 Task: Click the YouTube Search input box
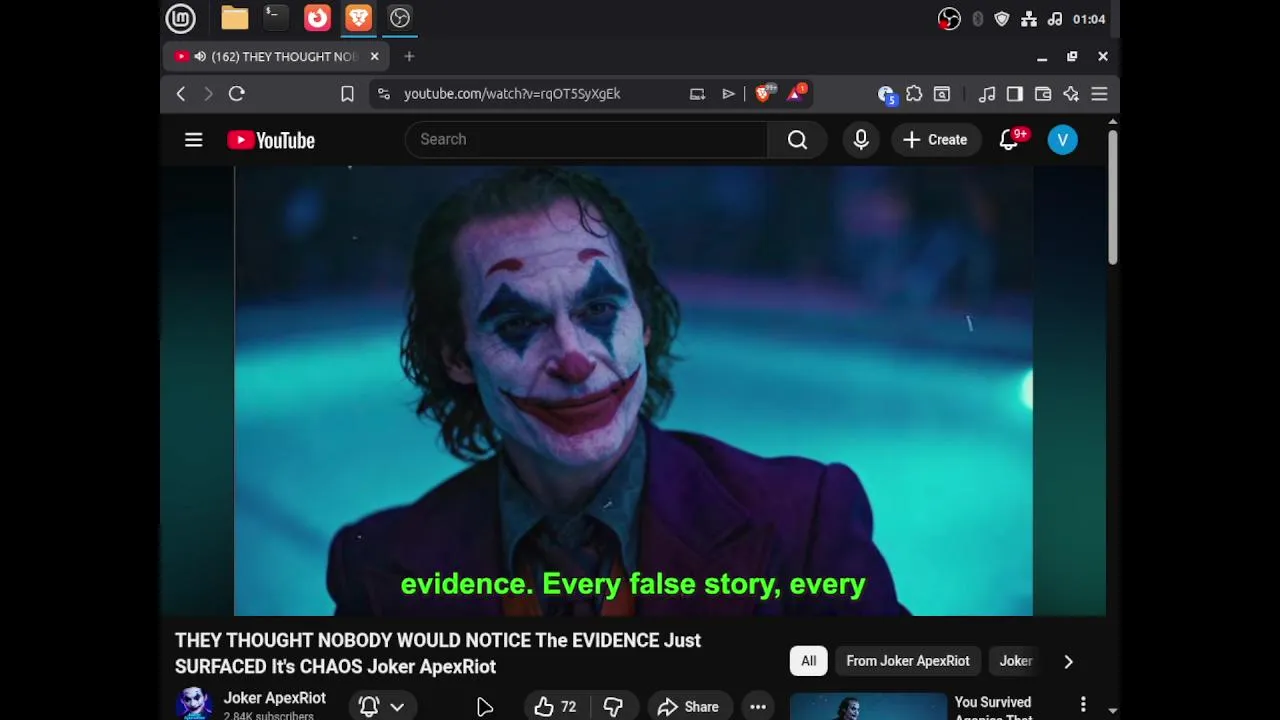pyautogui.click(x=586, y=140)
